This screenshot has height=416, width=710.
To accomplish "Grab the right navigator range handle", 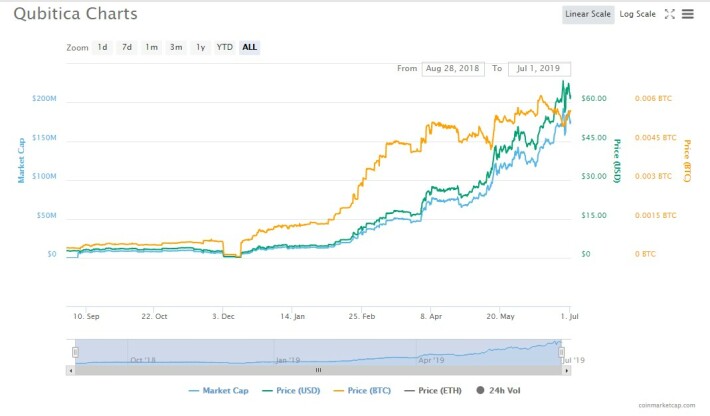I will click(561, 352).
